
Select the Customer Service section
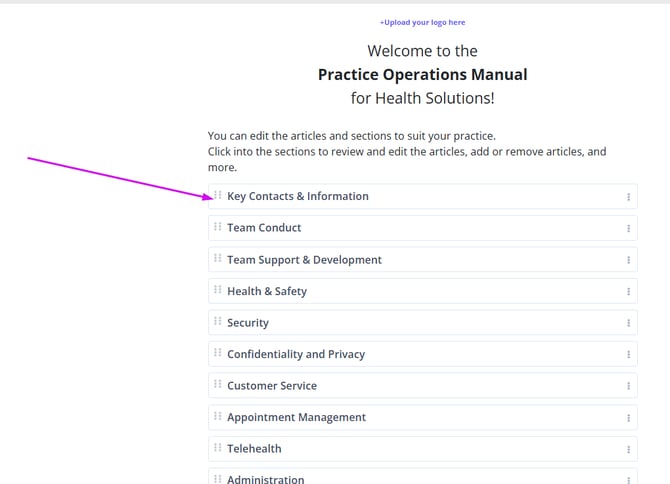click(x=272, y=386)
